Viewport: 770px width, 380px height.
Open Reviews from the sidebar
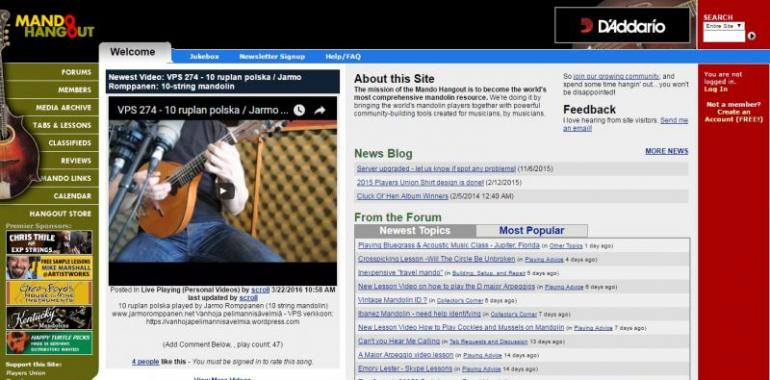coord(76,161)
